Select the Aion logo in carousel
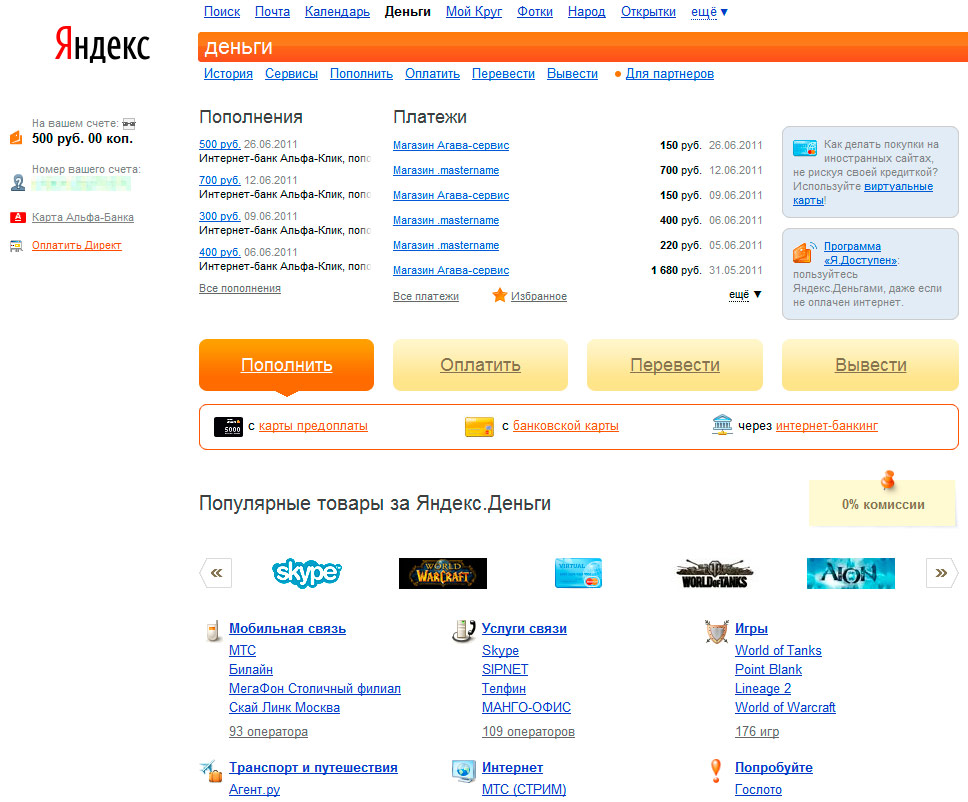This screenshot has height=802, width=968. [851, 573]
